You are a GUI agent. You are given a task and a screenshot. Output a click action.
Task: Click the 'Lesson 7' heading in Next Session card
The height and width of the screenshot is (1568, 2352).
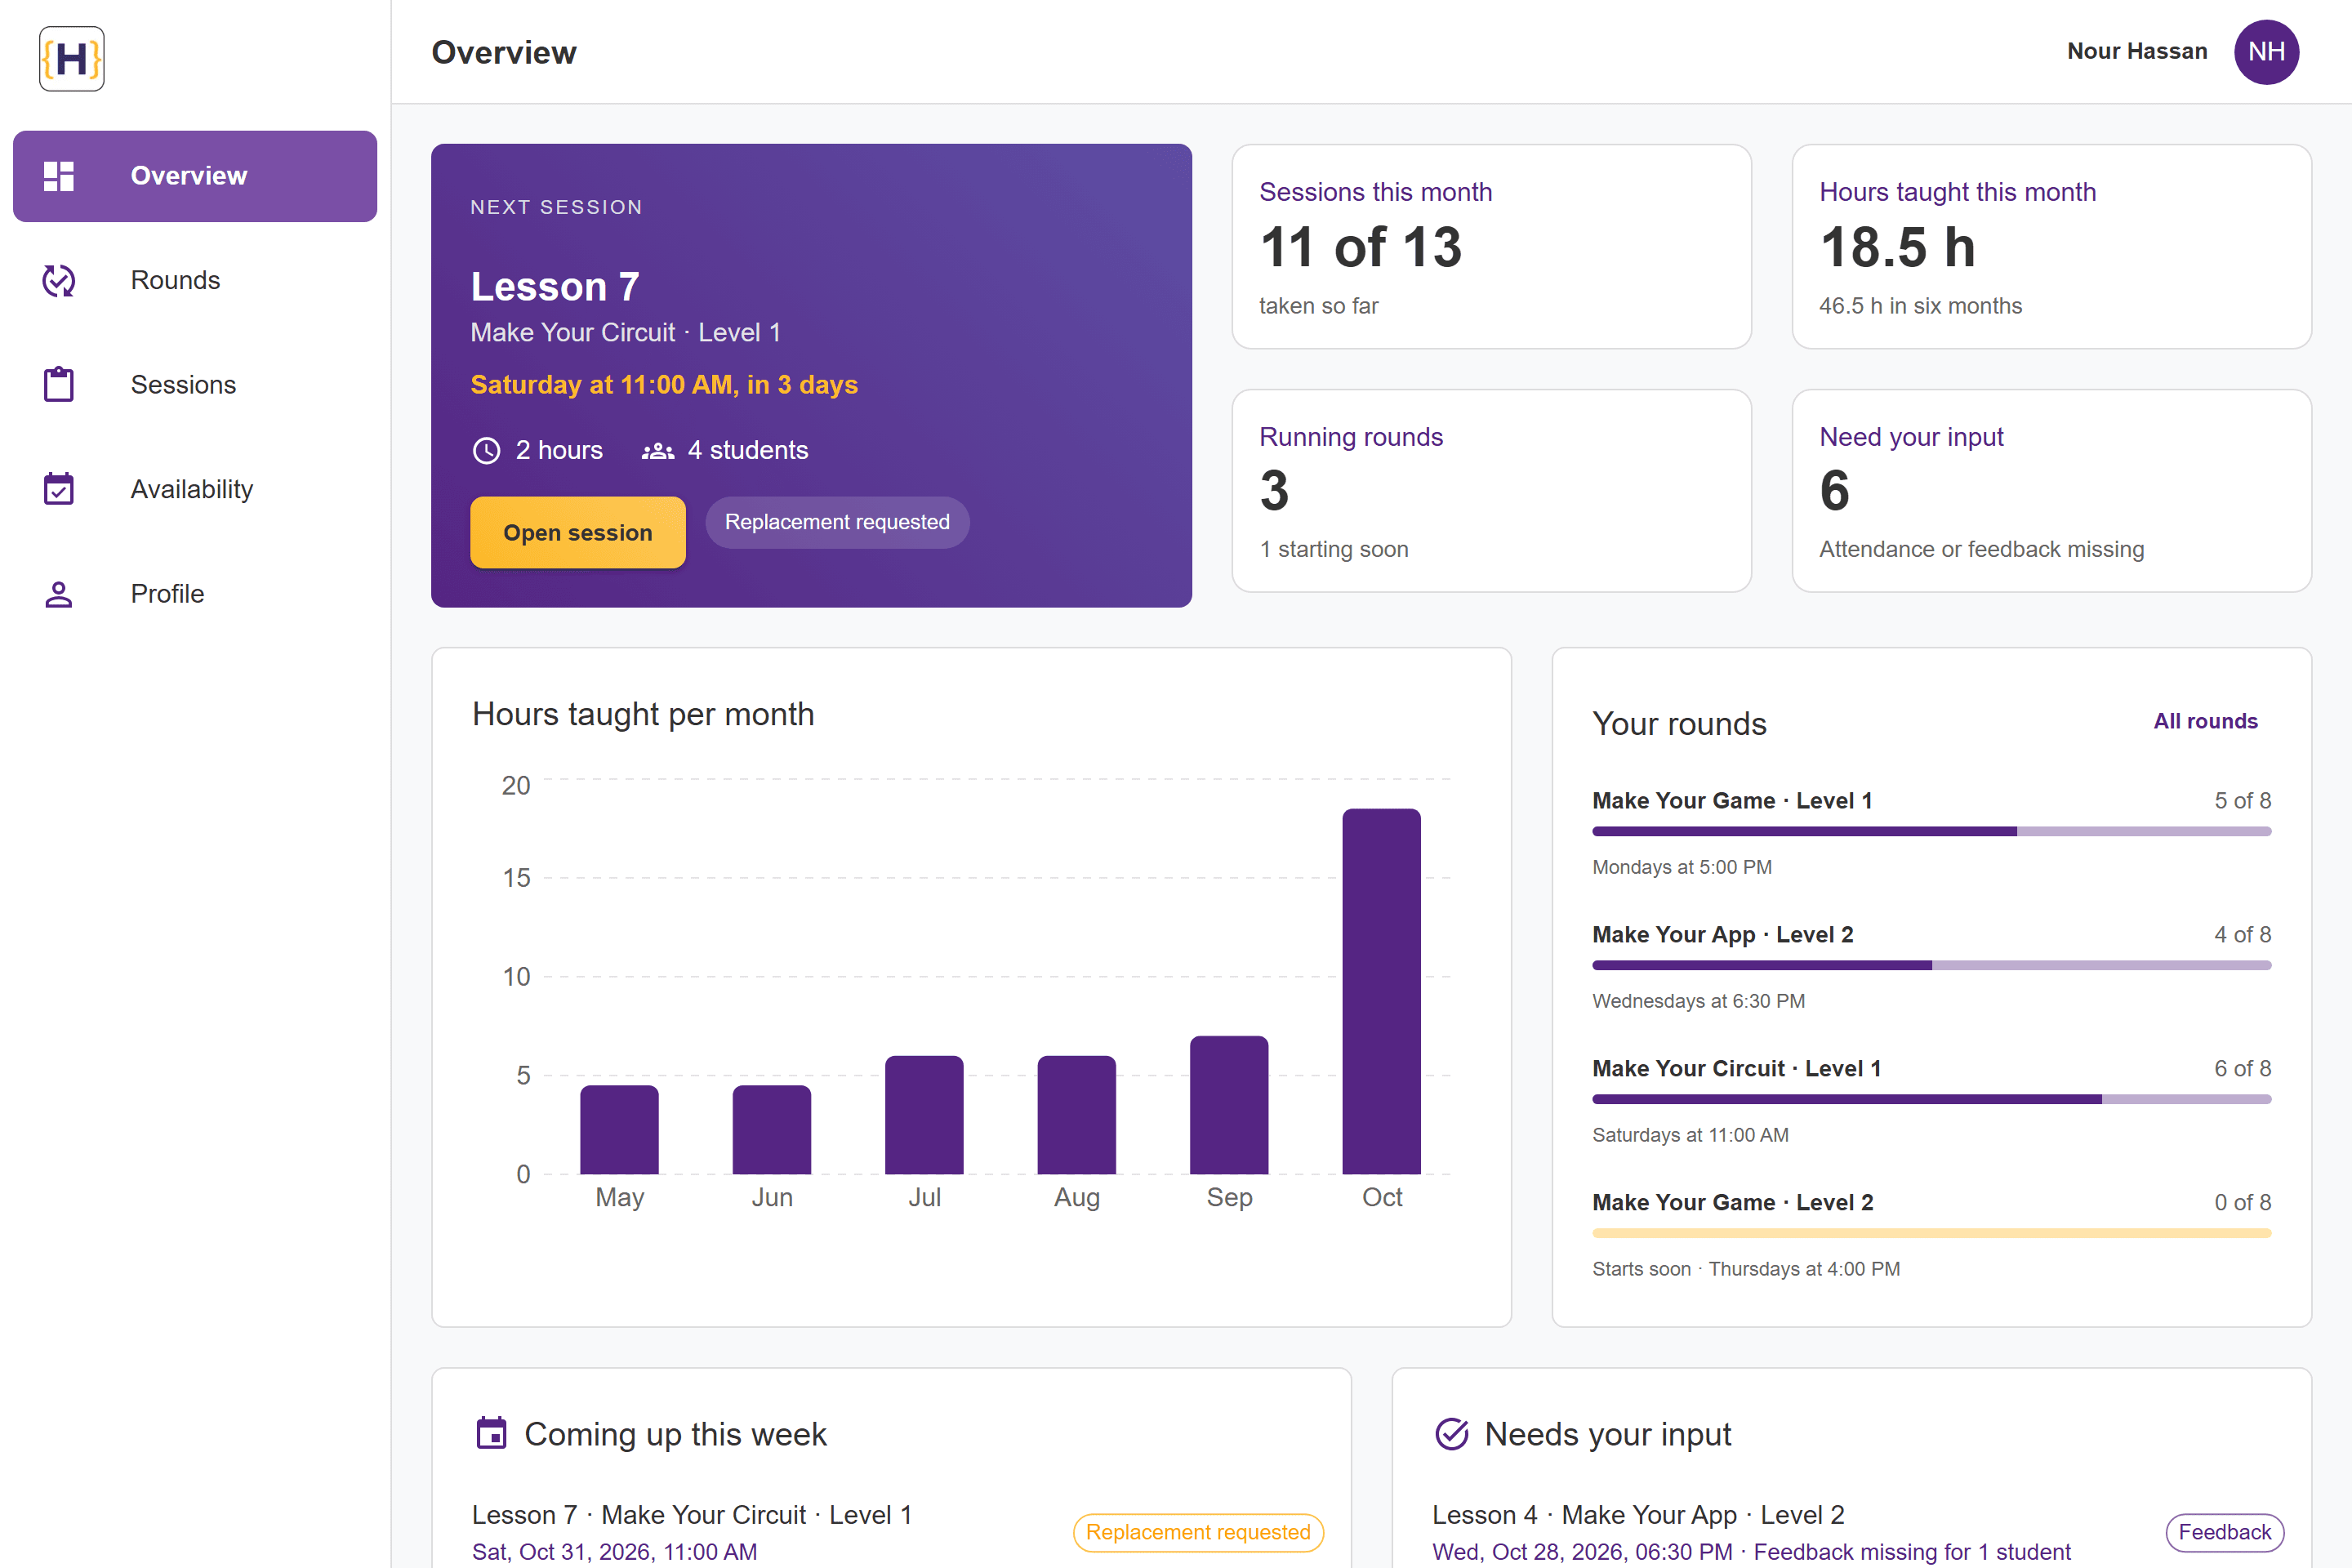click(x=555, y=287)
